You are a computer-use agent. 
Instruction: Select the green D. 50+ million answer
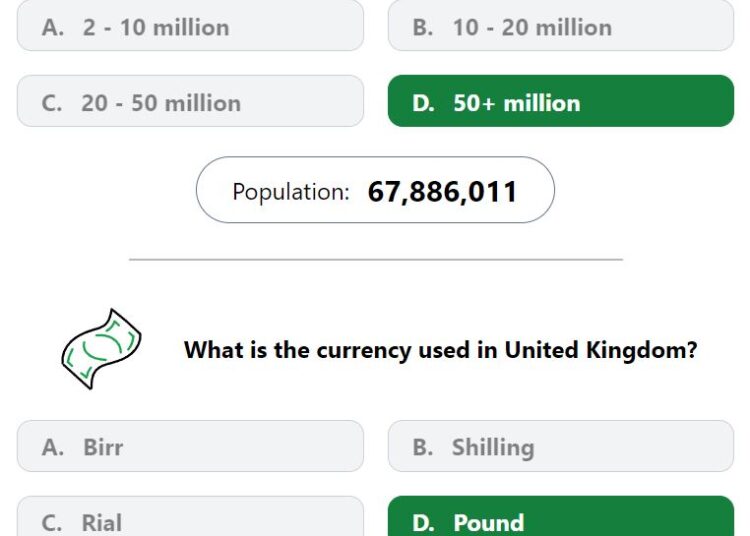(561, 101)
